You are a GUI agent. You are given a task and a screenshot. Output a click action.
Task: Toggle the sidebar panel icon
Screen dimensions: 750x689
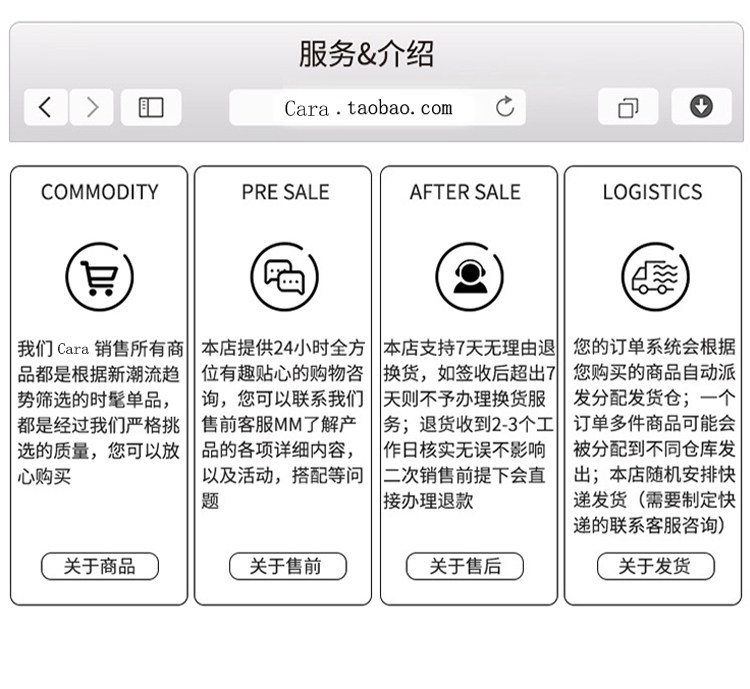coord(151,107)
